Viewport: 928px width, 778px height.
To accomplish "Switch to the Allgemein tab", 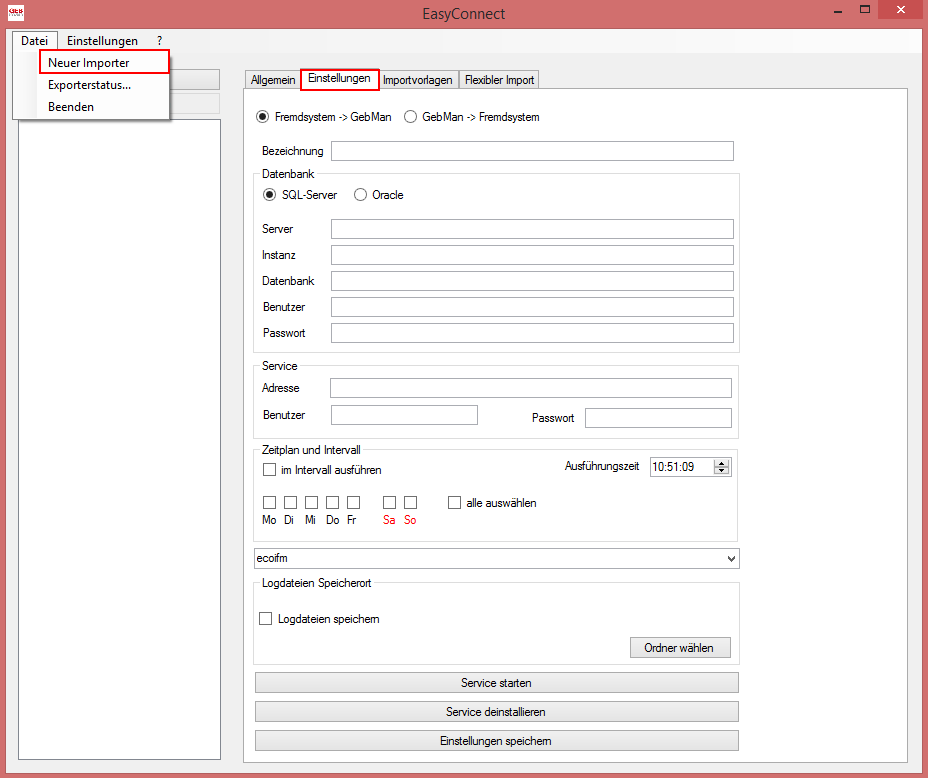I will 272,79.
